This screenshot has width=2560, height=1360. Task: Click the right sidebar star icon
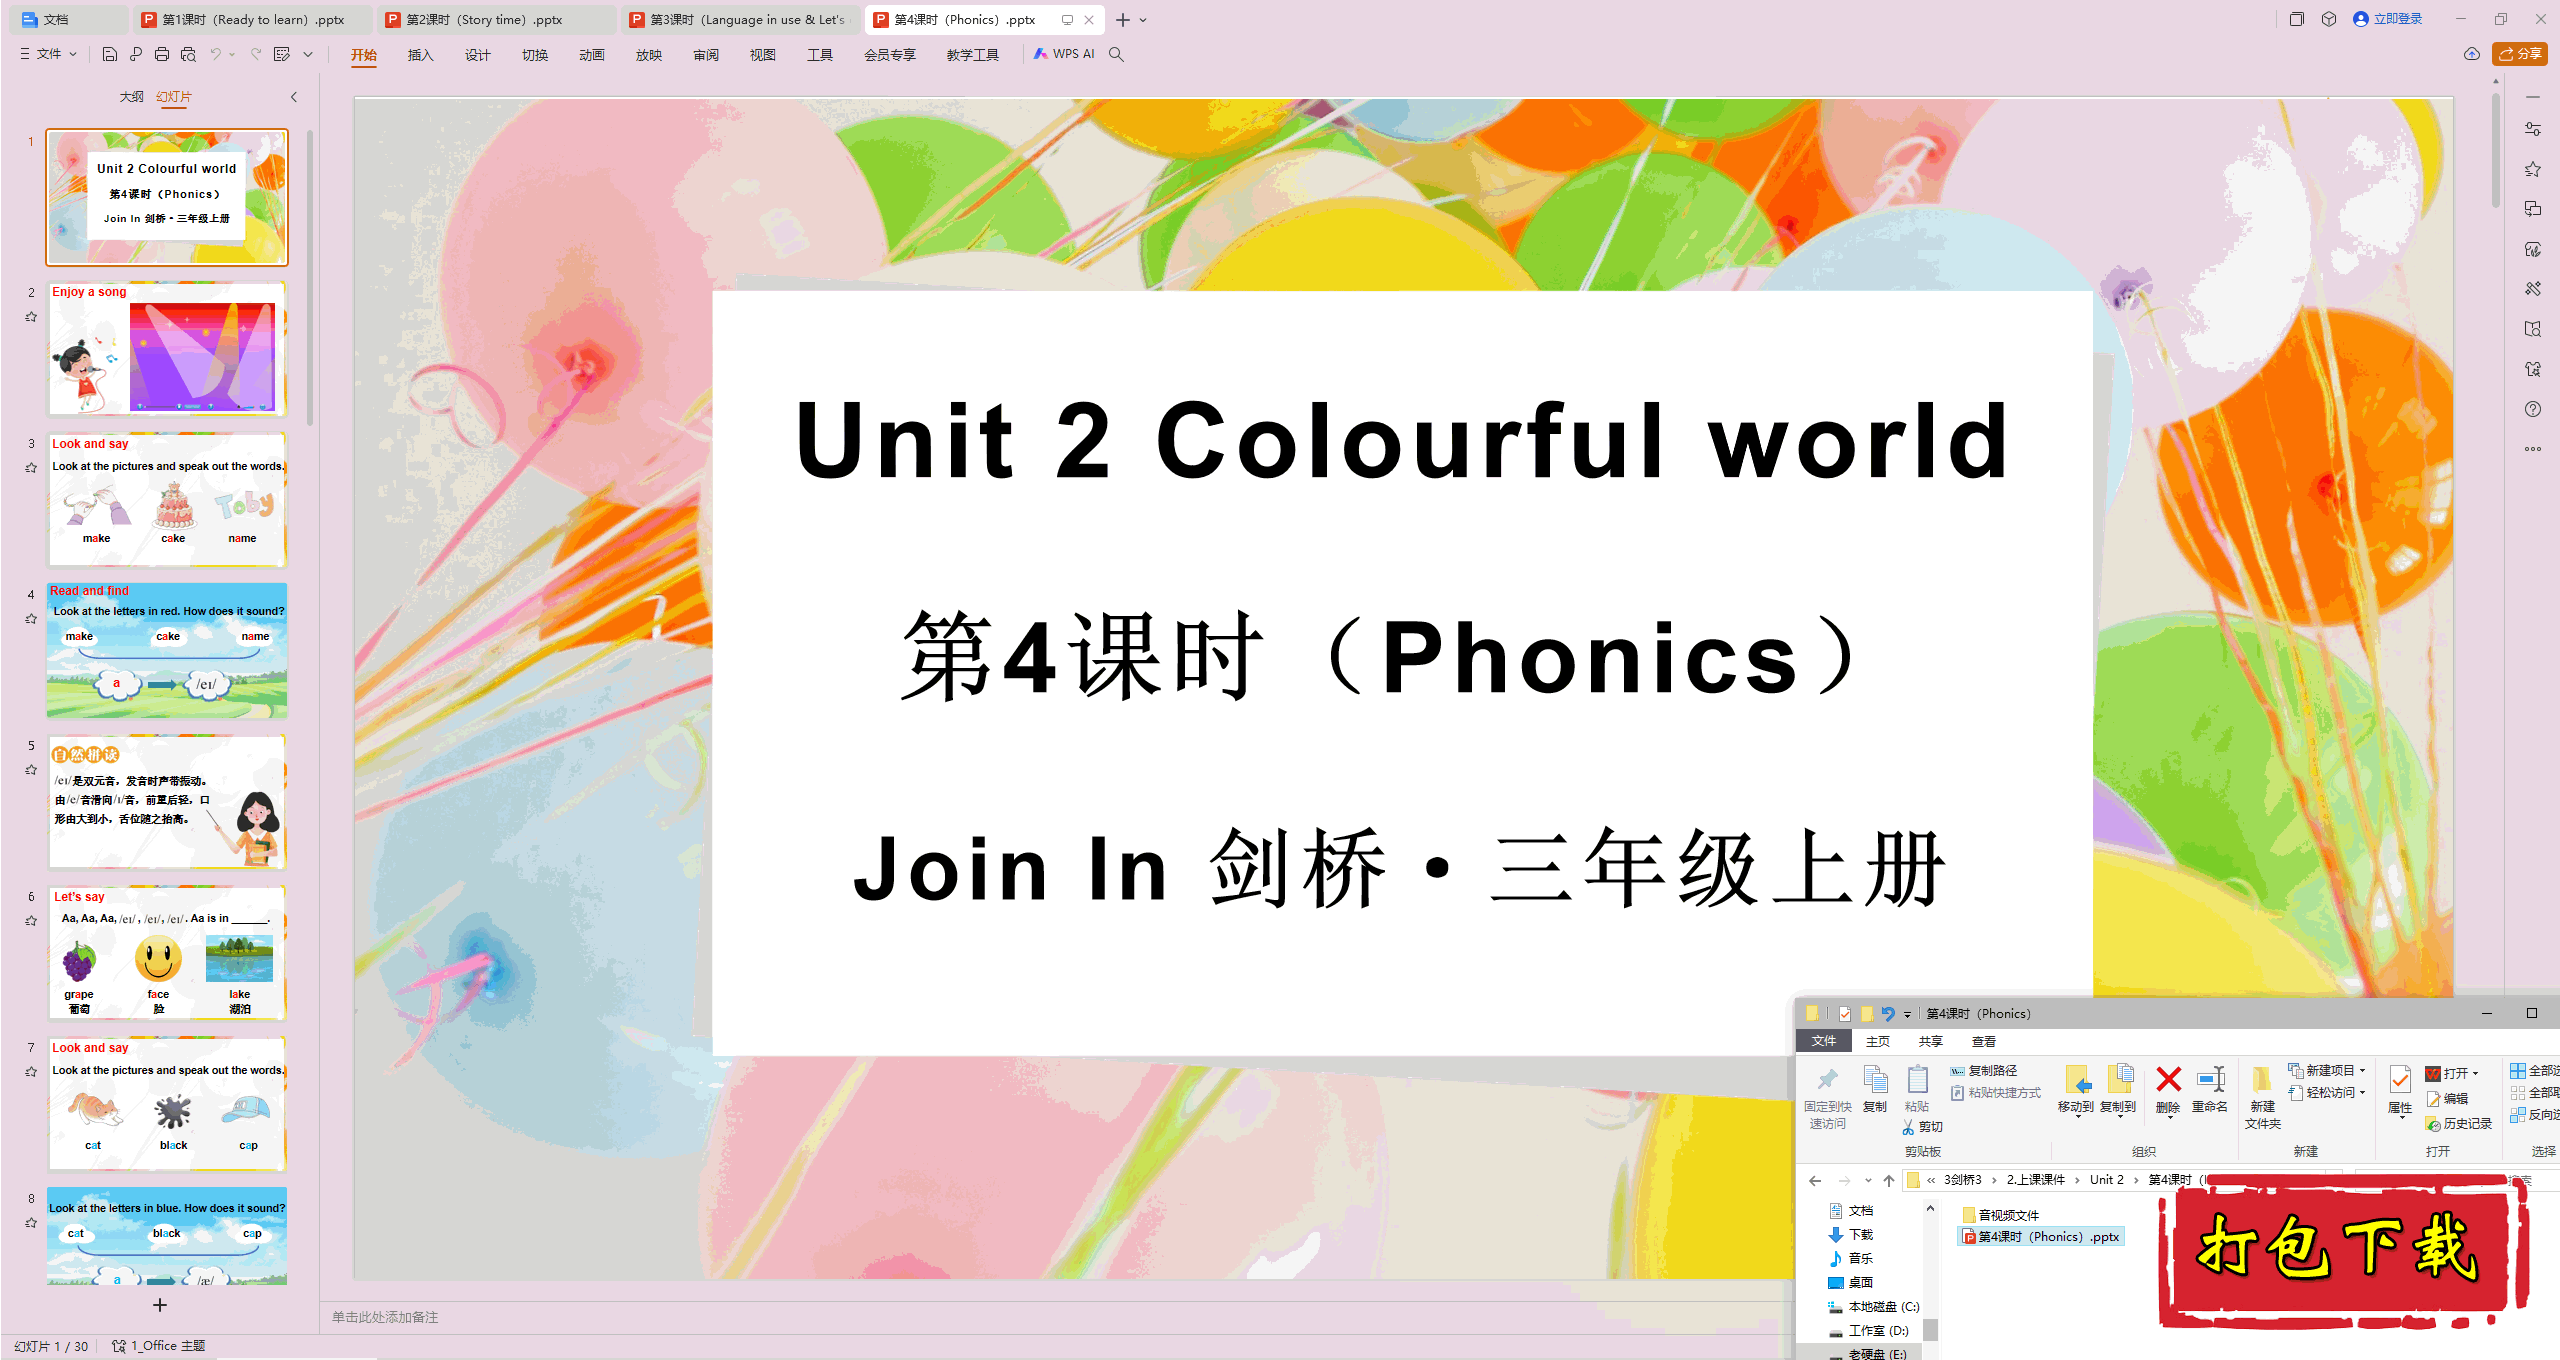click(2533, 169)
